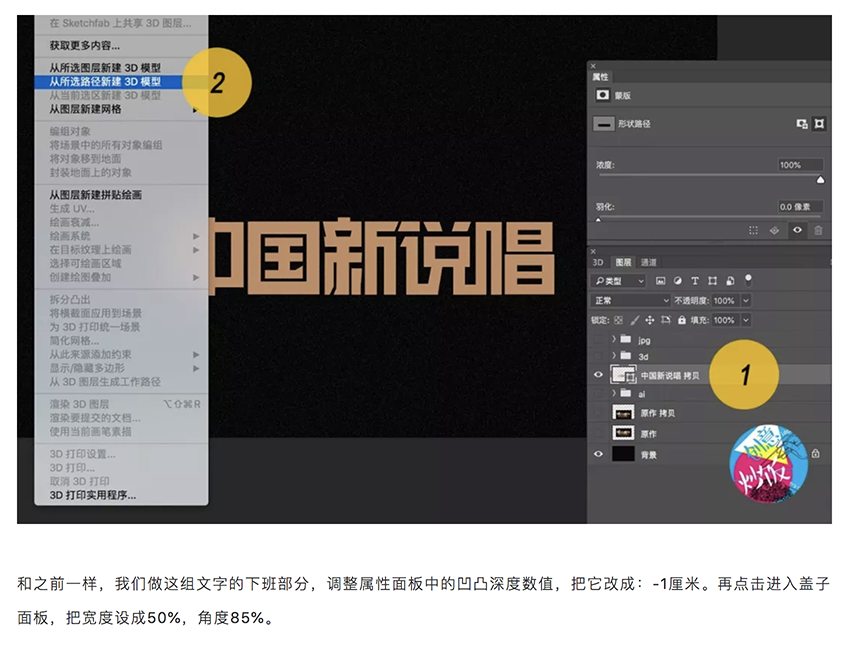Open the 从图层新建网格 submenu

coord(121,109)
